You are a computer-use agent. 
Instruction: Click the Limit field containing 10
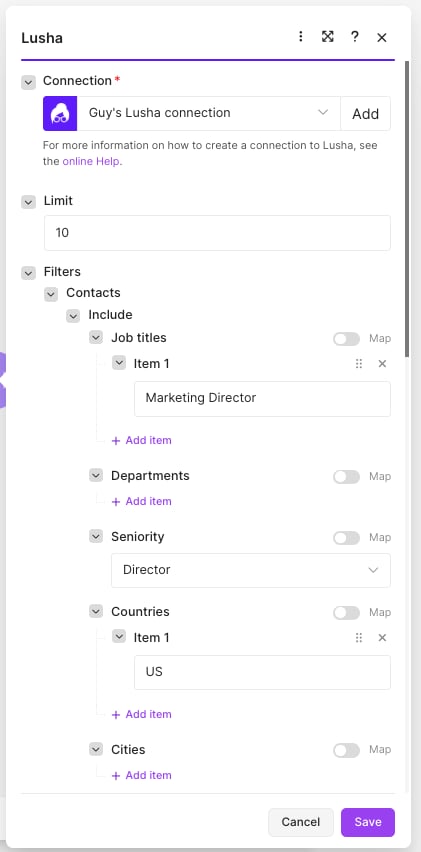click(217, 233)
